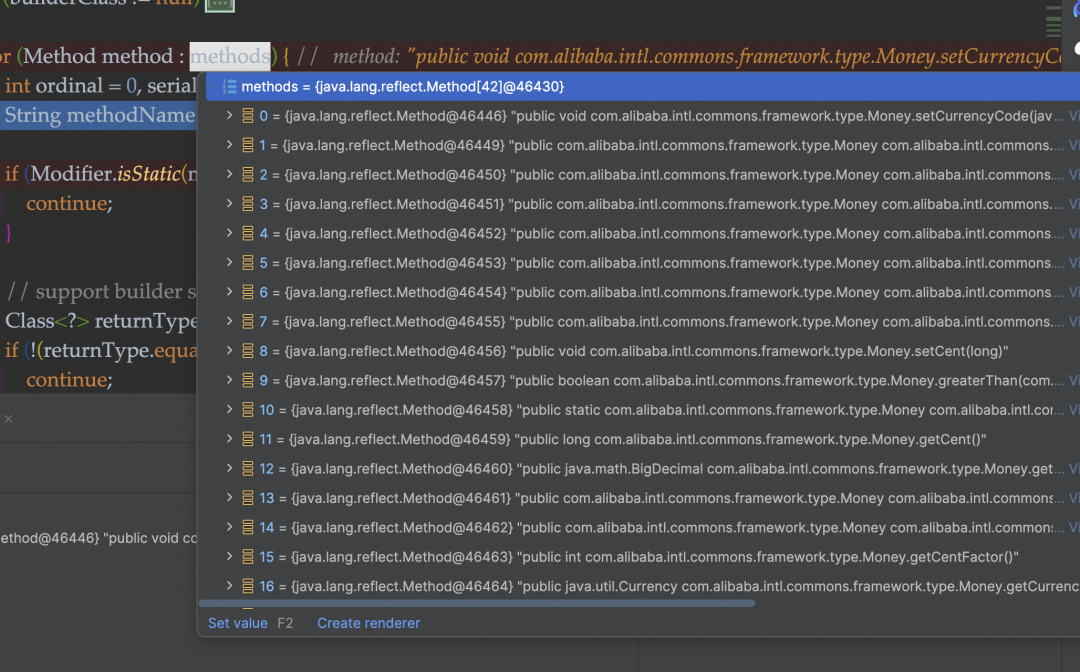Click the String methodName code line
The image size is (1080, 672).
[98, 115]
